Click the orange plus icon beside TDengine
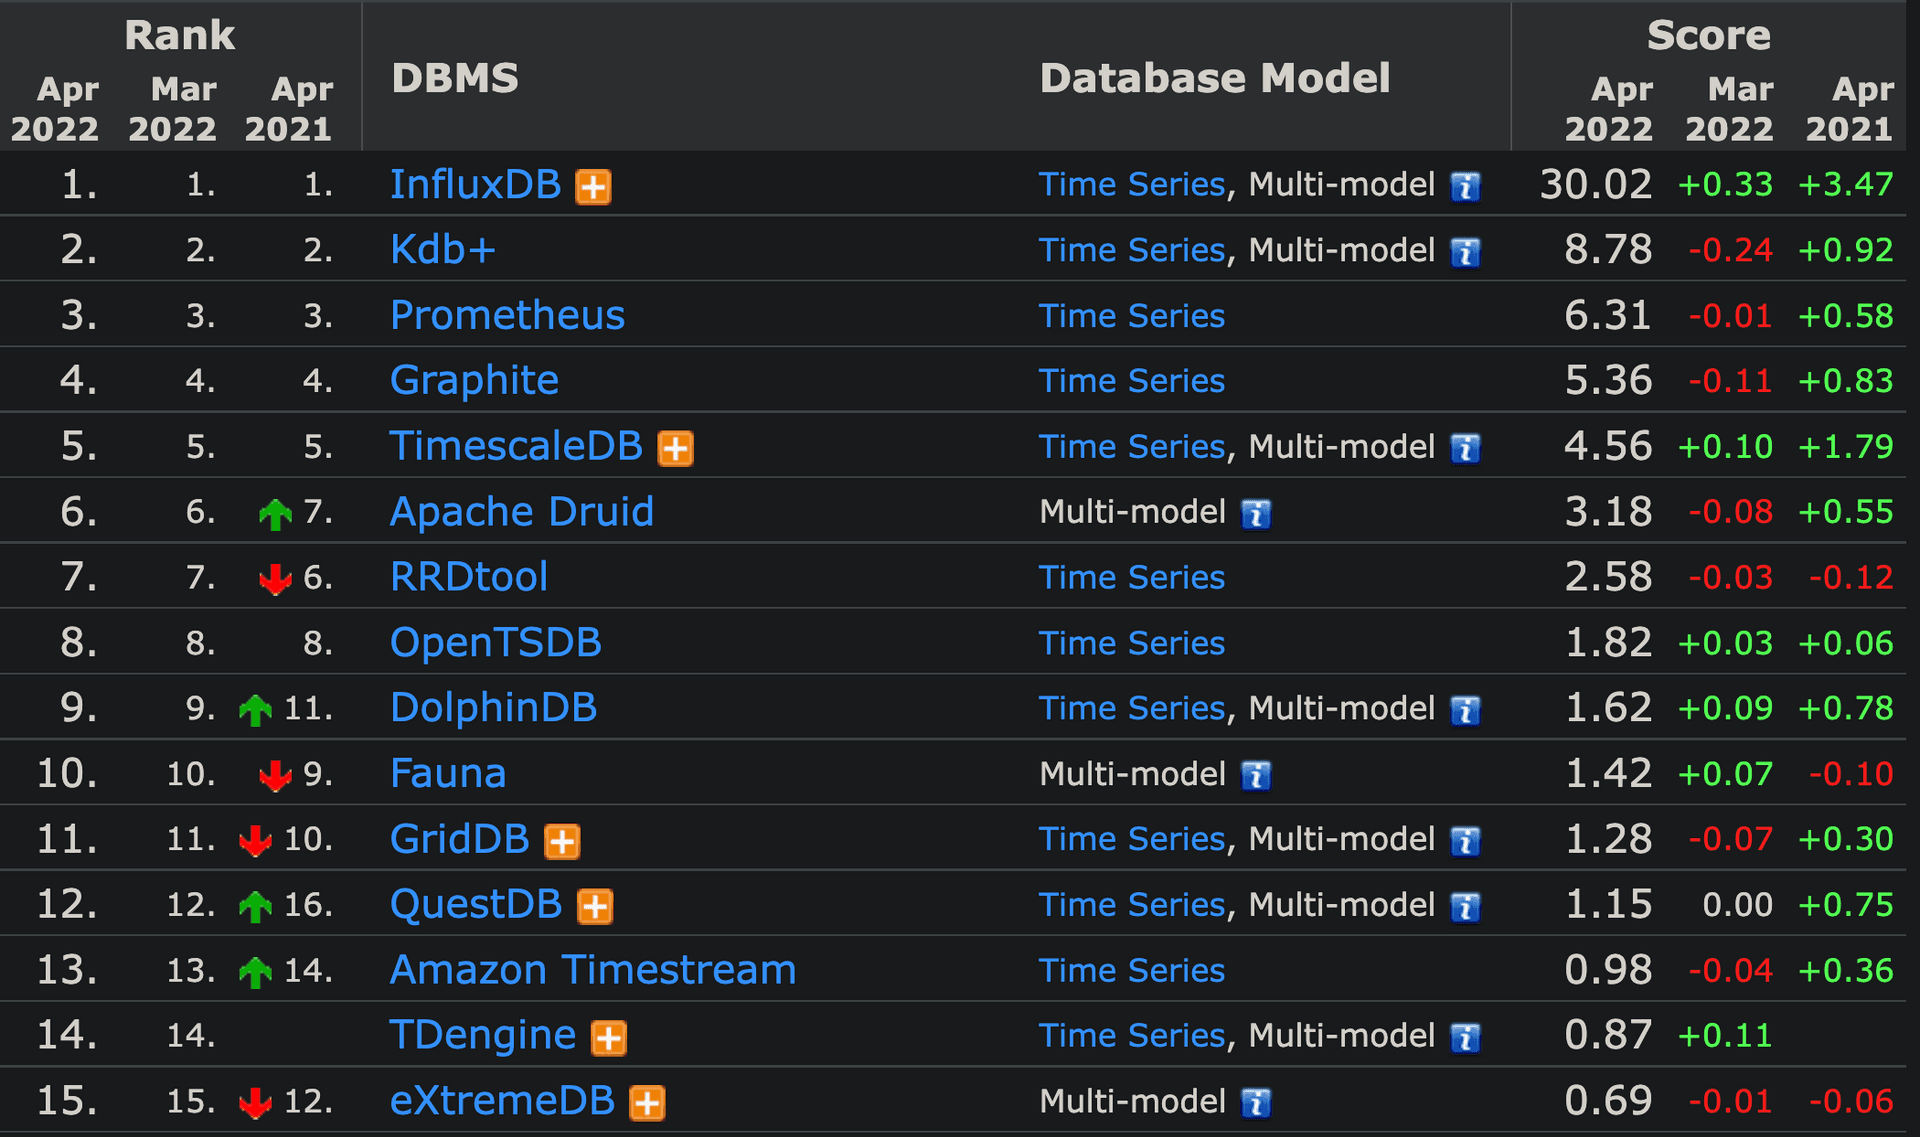The width and height of the screenshot is (1920, 1137). tap(609, 1038)
